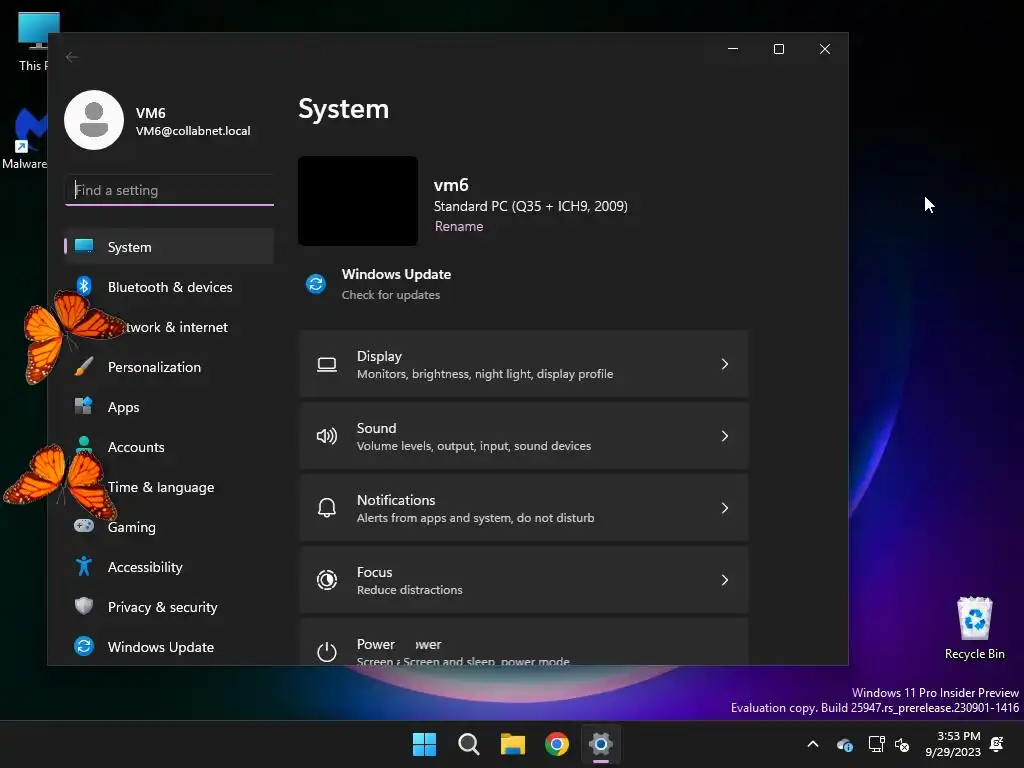1024x768 pixels.
Task: Click the muted volume tray icon
Action: coord(903,744)
